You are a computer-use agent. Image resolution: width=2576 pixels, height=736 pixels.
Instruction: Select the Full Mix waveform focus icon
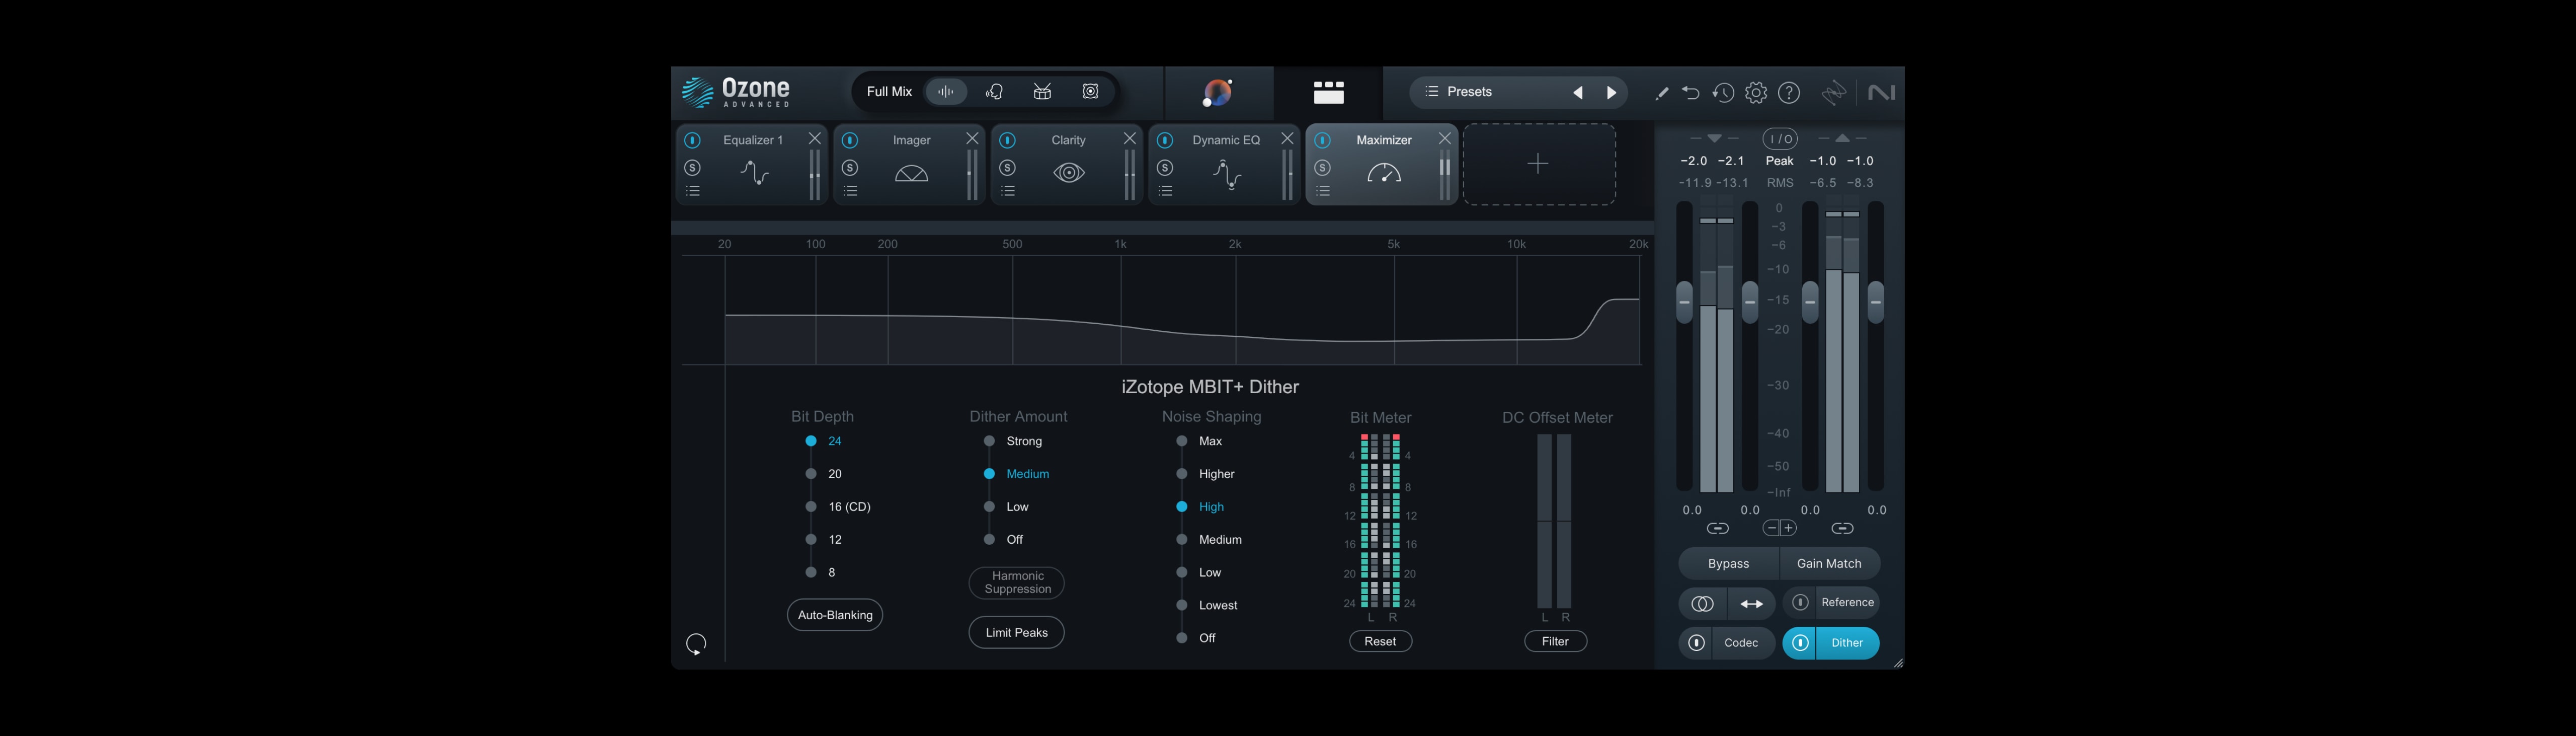[945, 92]
